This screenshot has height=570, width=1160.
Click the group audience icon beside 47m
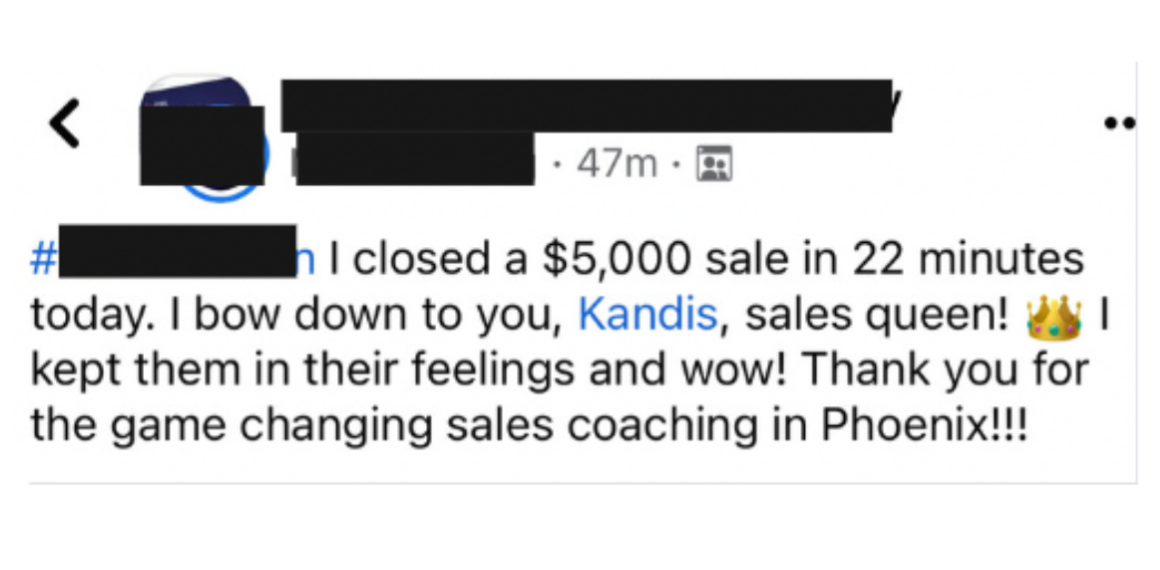(715, 164)
